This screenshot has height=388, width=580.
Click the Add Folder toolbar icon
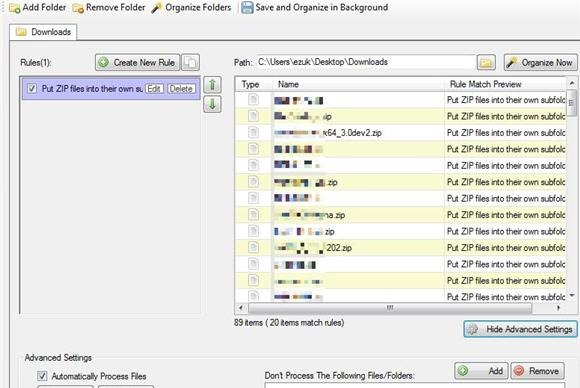click(15, 8)
